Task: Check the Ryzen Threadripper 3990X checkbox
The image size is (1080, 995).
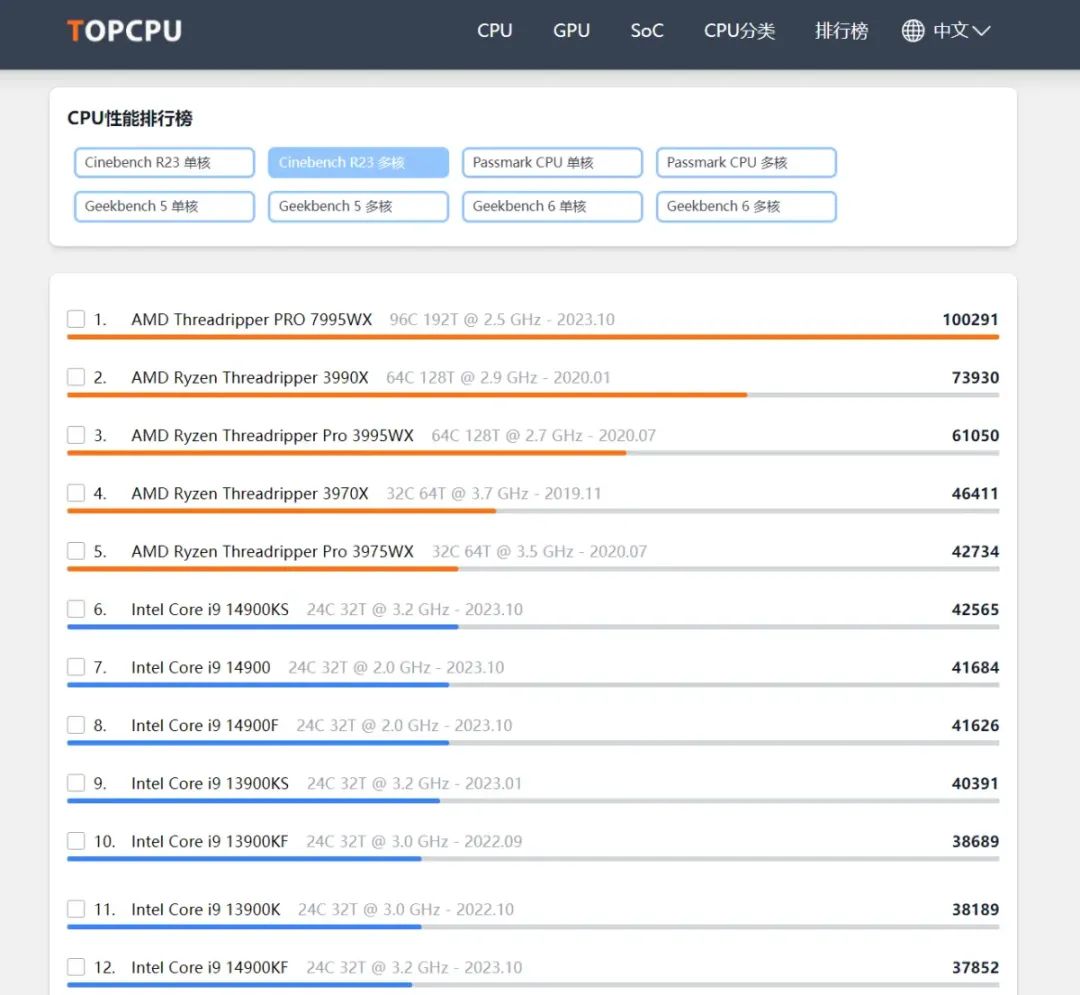Action: coord(76,377)
